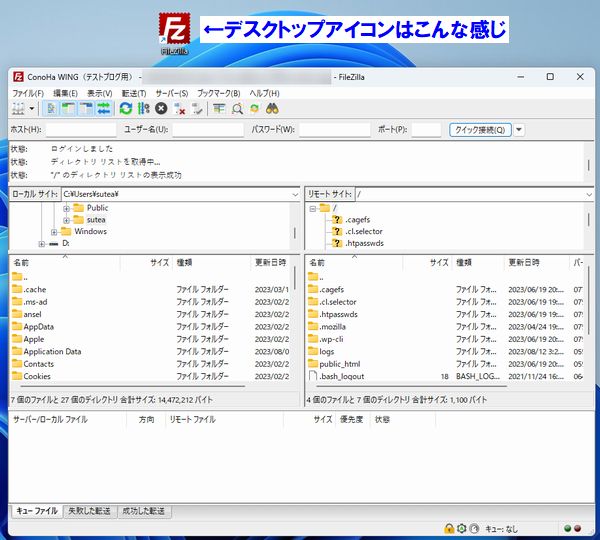Toggle message log display

coord(51,109)
